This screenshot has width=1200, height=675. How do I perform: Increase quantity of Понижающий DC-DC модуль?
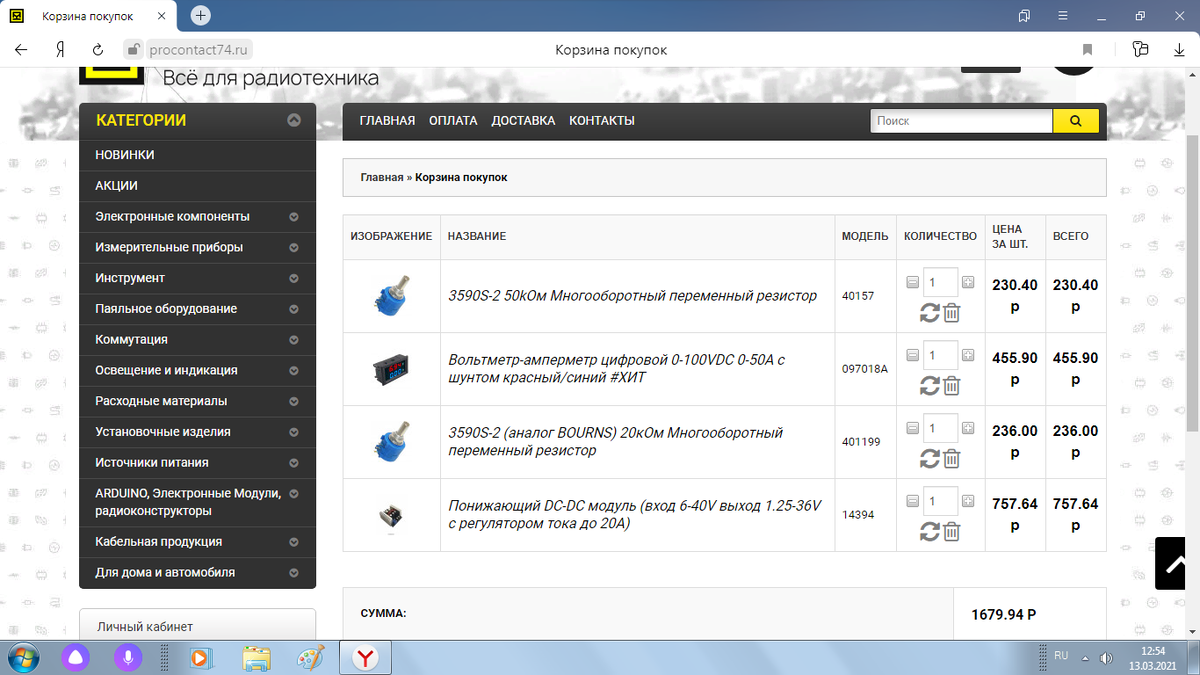[967, 501]
